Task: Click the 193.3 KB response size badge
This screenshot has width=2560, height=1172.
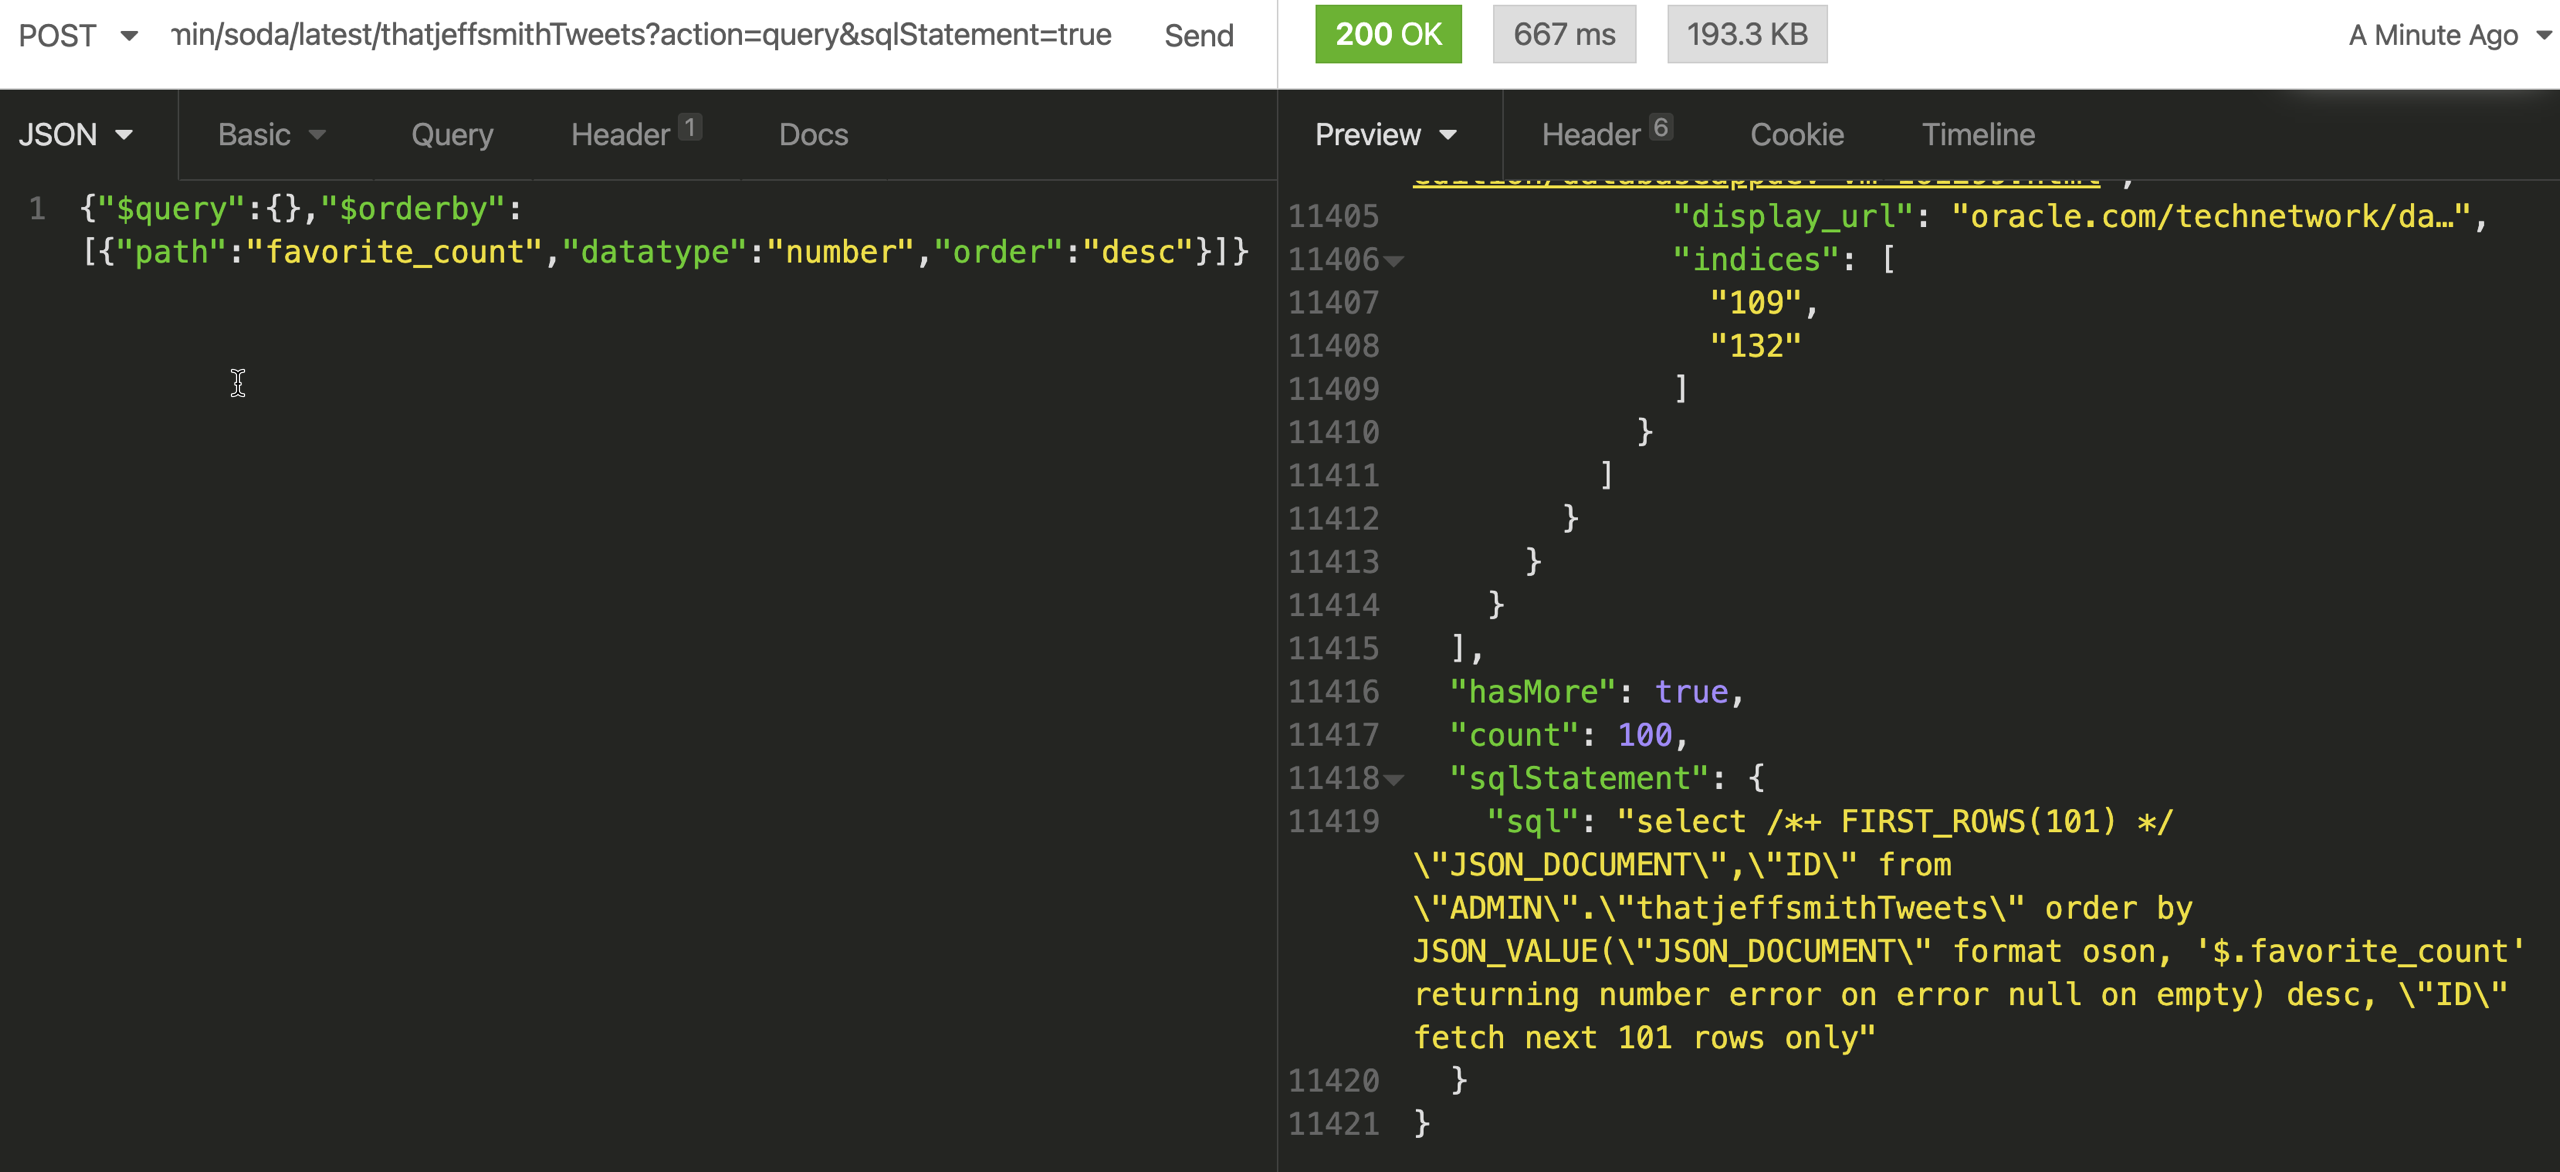Action: click(x=1747, y=34)
